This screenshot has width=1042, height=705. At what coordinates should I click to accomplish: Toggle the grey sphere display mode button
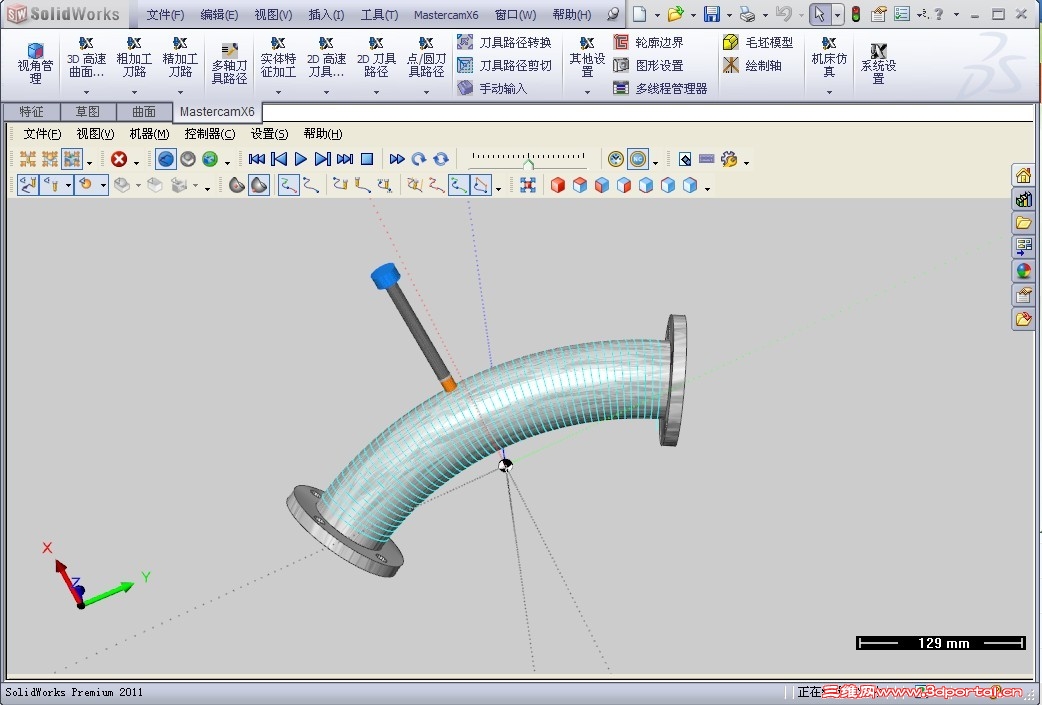click(x=188, y=159)
